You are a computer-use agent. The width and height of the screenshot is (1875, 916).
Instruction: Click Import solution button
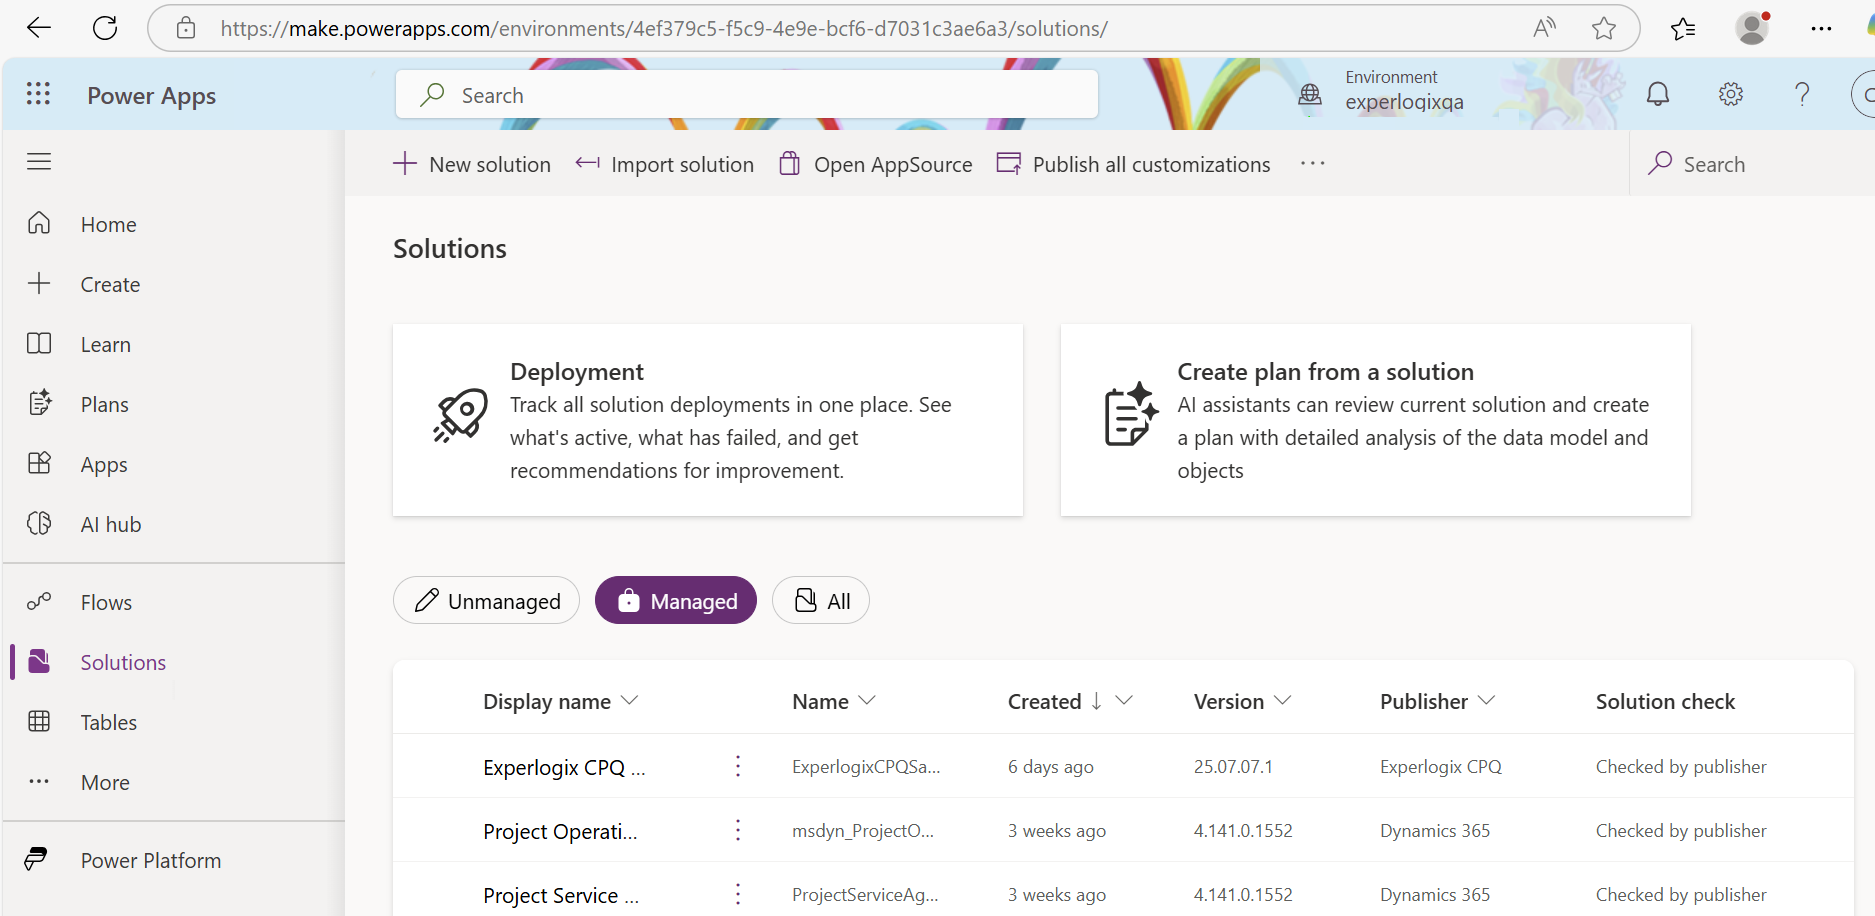tap(665, 164)
